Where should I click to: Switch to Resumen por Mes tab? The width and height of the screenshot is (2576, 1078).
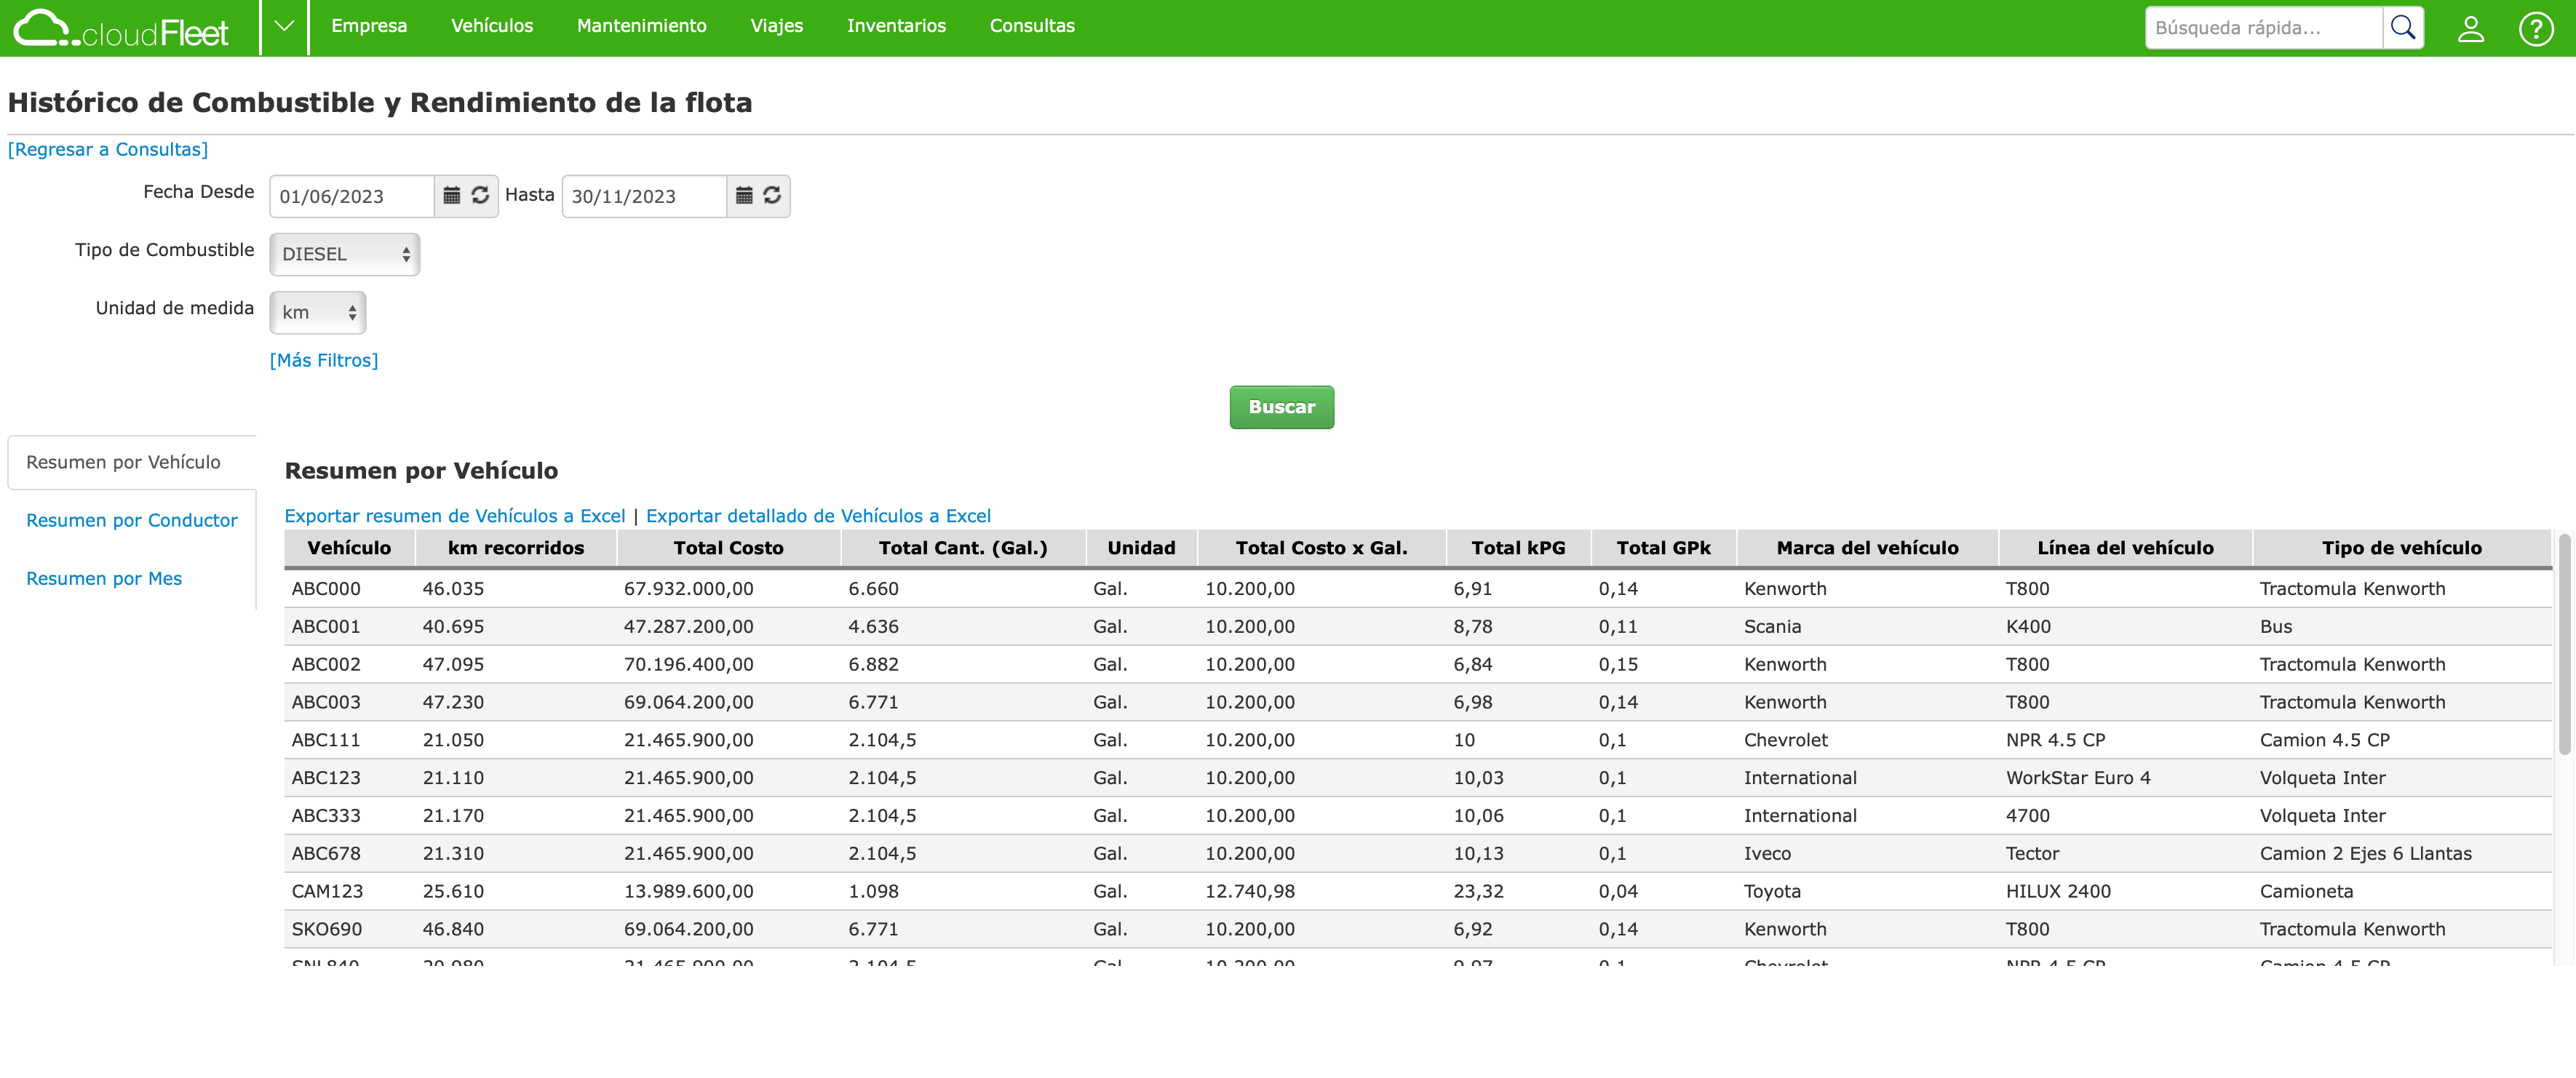pos(104,578)
